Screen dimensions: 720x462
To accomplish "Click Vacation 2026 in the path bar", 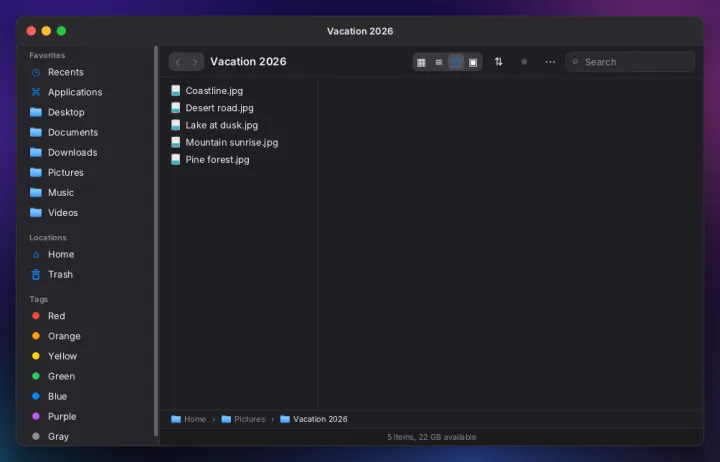I will tap(314, 419).
